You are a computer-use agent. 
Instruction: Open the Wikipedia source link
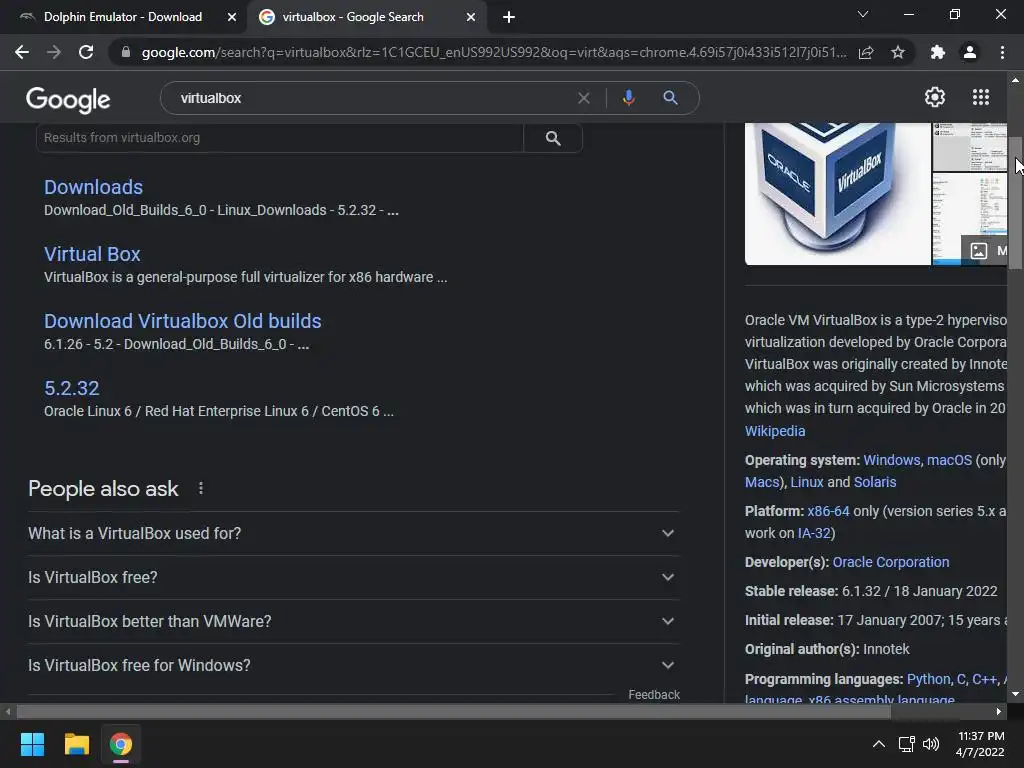coord(775,431)
